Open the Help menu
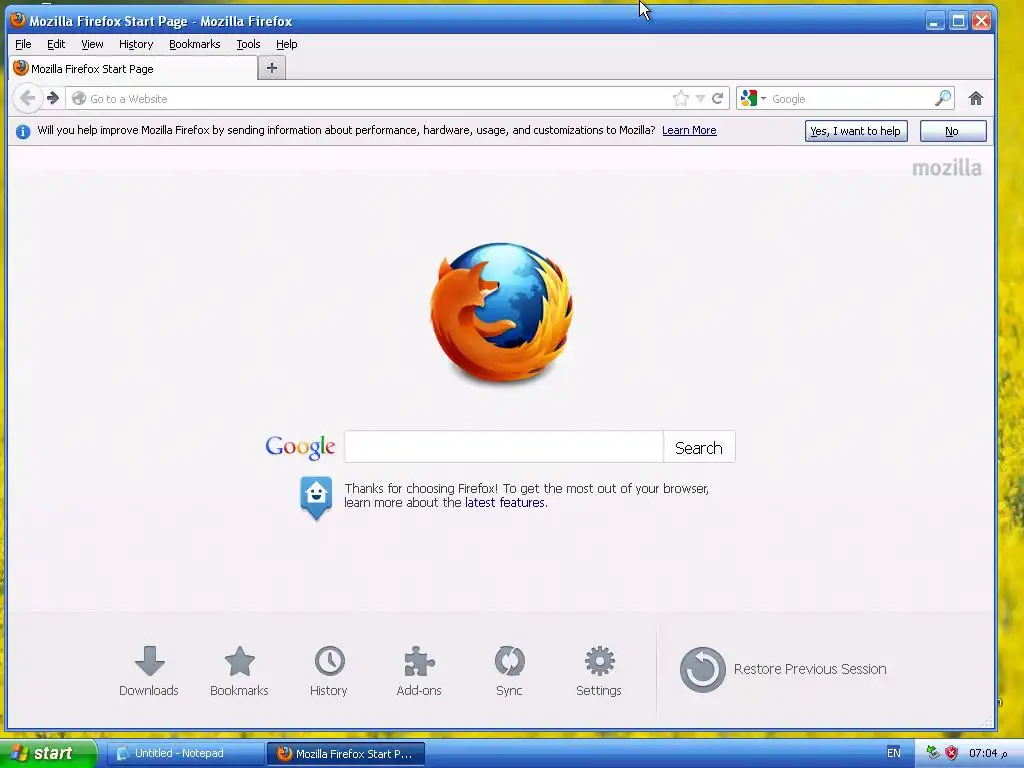Screen dimensions: 1024x768 tap(286, 44)
